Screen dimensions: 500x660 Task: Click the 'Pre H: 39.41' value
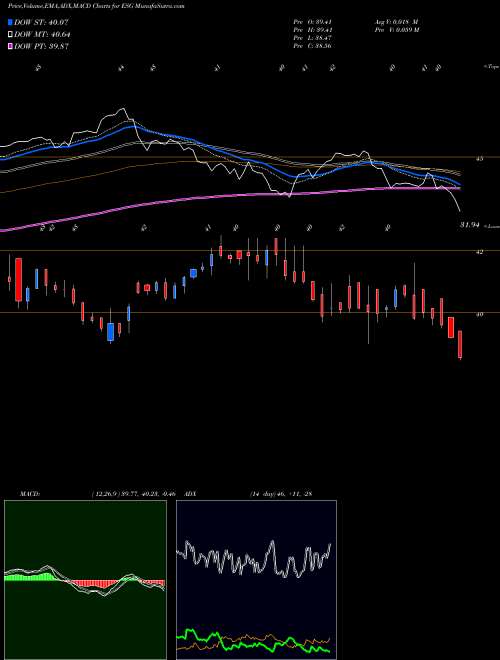click(x=313, y=30)
